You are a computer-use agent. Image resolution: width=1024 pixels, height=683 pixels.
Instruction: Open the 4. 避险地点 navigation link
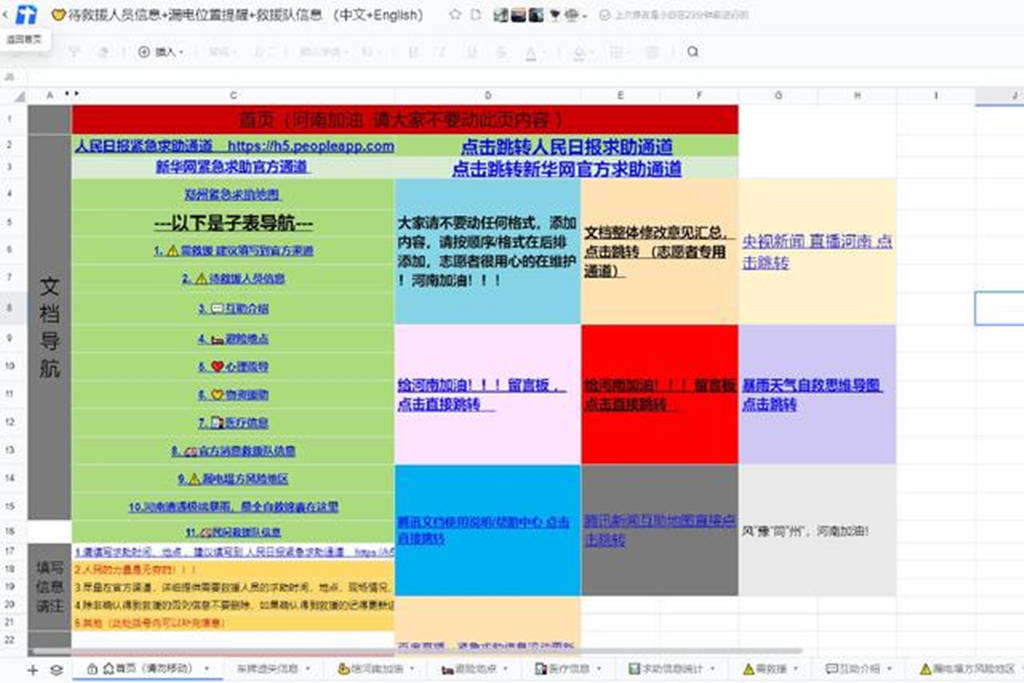click(x=233, y=338)
